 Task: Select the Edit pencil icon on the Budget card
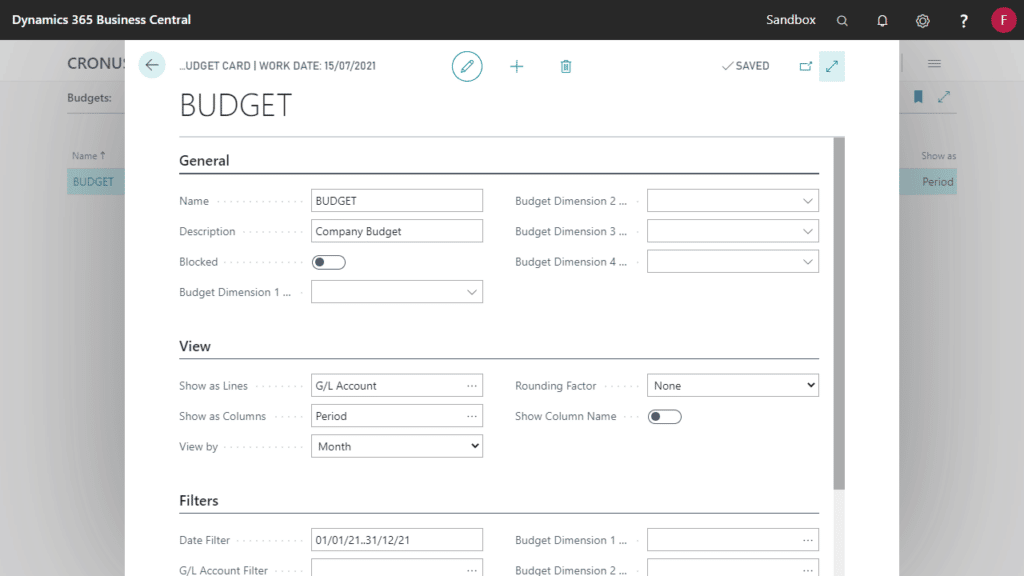click(467, 66)
